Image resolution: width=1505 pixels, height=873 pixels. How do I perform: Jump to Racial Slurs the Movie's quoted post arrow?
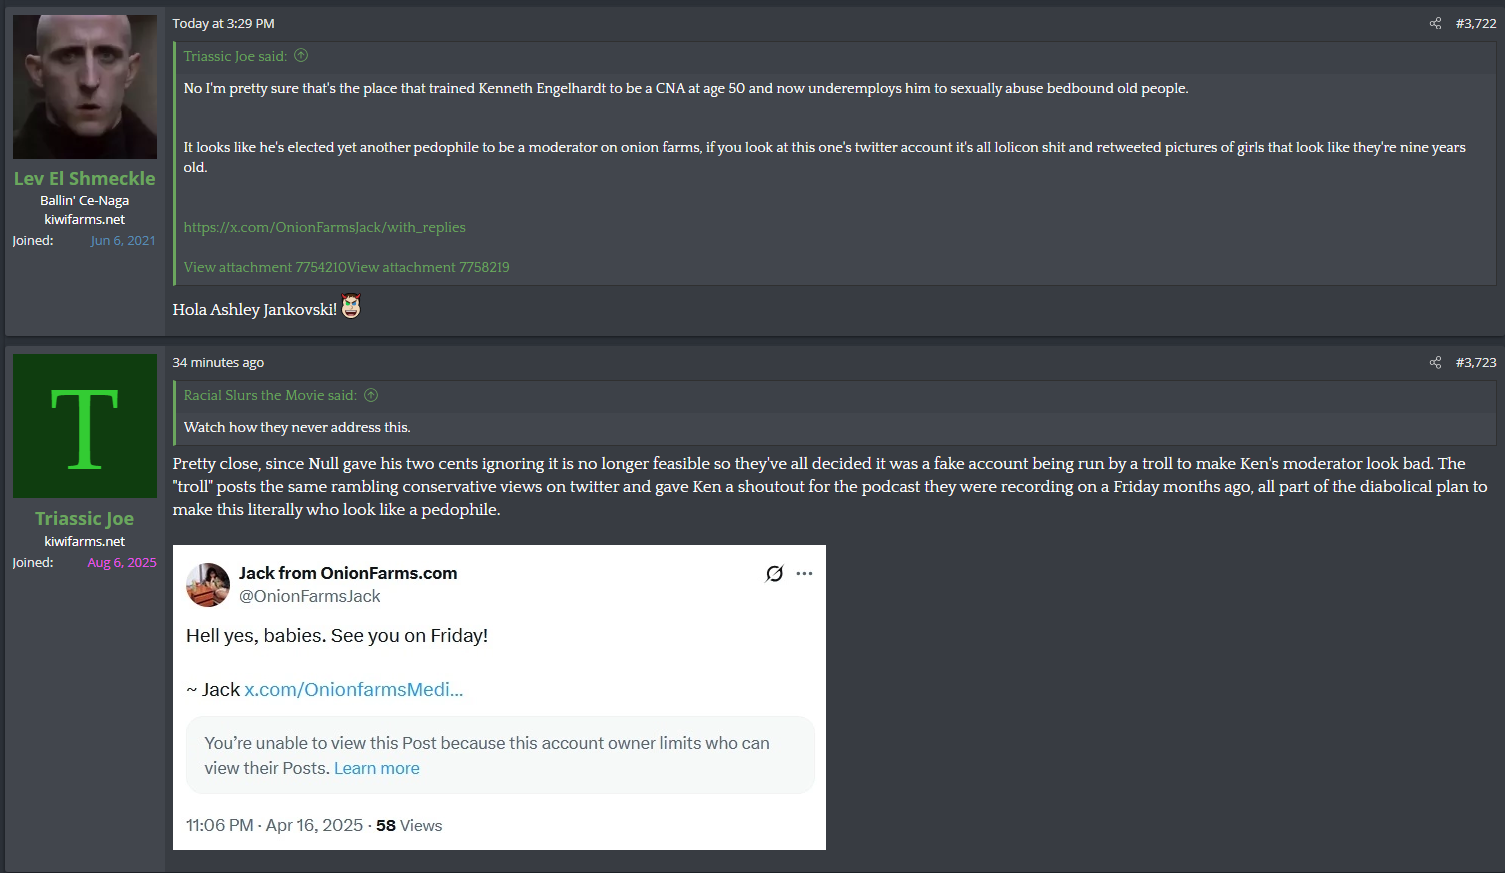[371, 395]
